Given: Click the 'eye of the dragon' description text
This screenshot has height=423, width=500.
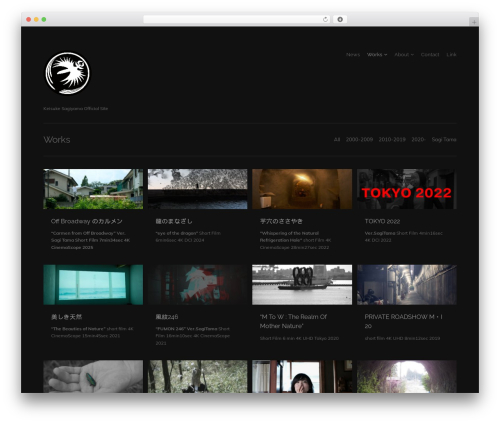Looking at the screenshot, I should click(188, 237).
